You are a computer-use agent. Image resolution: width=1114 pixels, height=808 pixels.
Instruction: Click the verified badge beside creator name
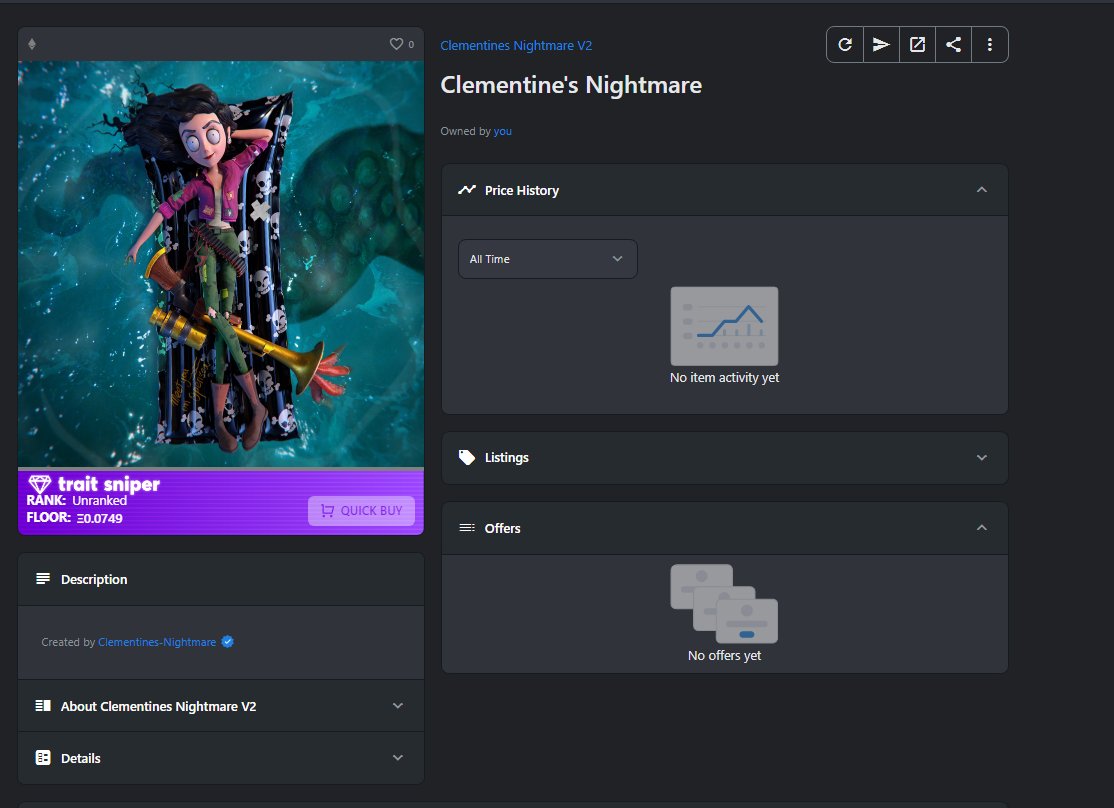pyautogui.click(x=227, y=642)
